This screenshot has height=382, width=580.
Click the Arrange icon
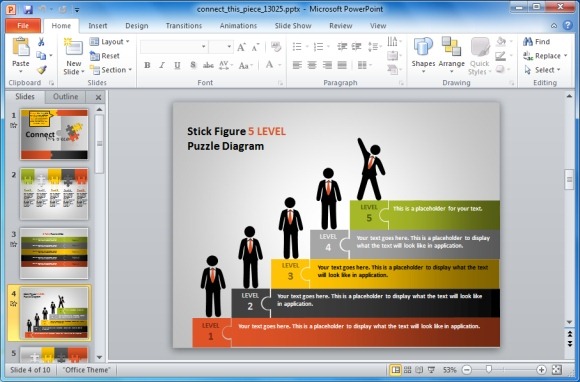[451, 47]
